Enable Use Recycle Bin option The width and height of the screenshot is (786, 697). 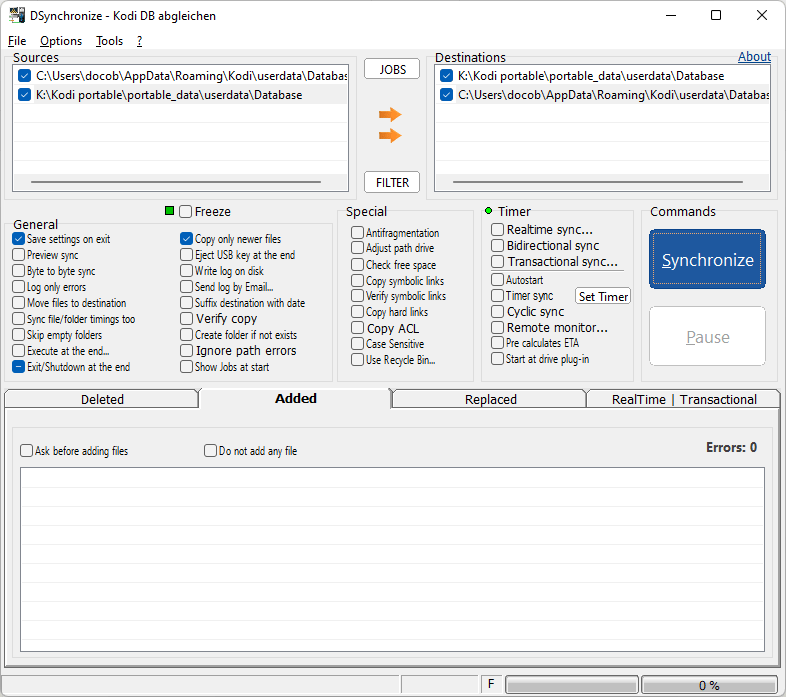357,360
